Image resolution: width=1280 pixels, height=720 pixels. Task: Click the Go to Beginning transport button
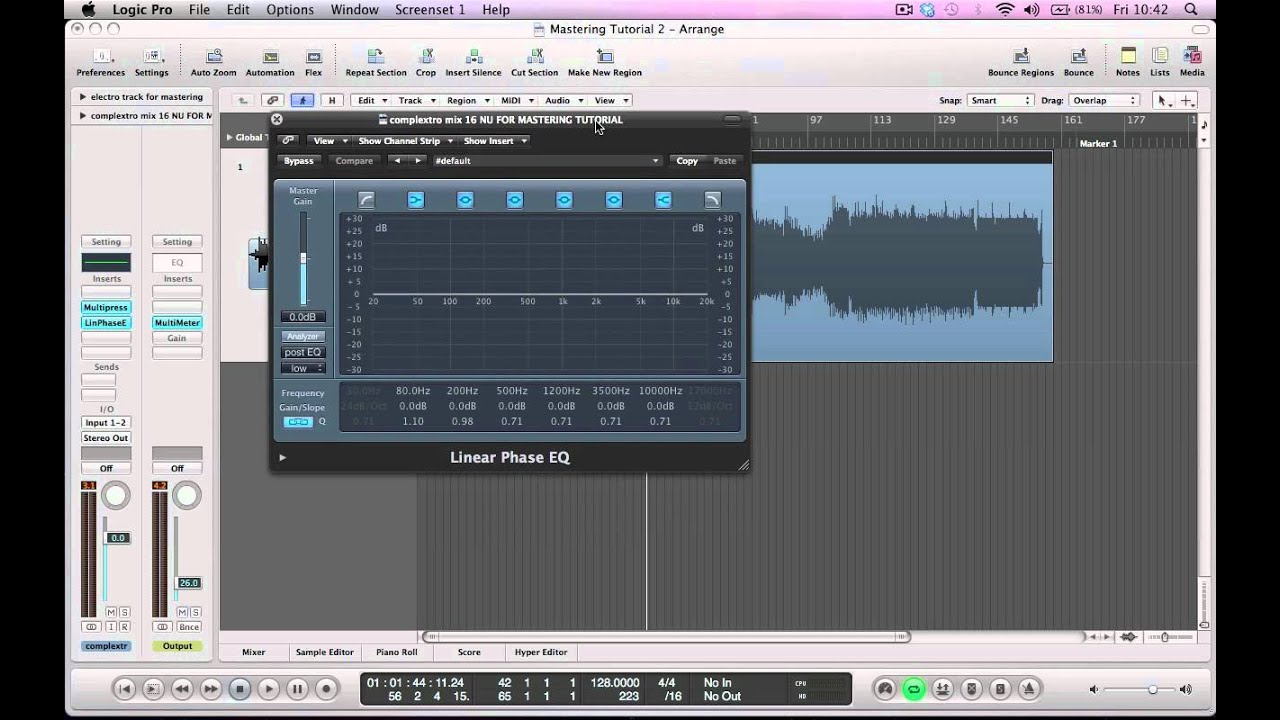pyautogui.click(x=124, y=689)
